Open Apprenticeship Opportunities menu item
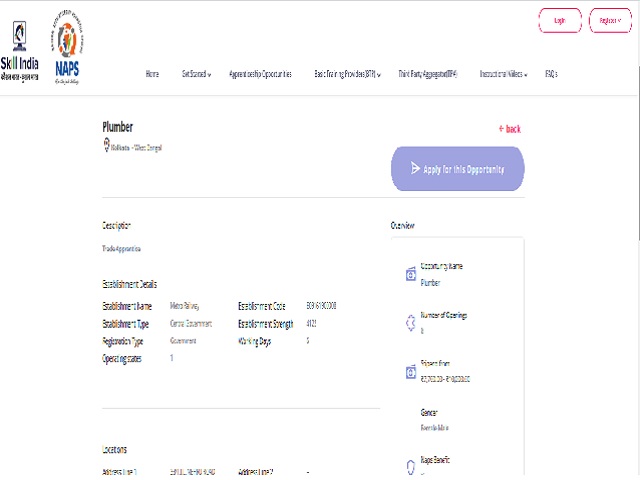Image resolution: width=640 pixels, height=480 pixels. click(260, 74)
